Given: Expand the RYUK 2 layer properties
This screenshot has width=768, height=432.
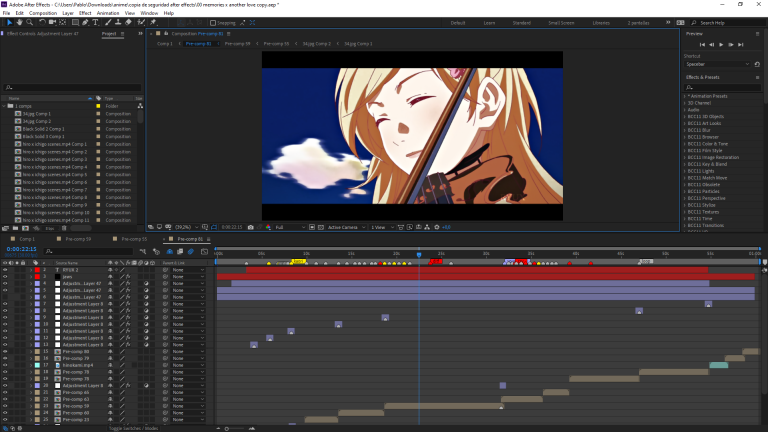Looking at the screenshot, I should (31, 270).
